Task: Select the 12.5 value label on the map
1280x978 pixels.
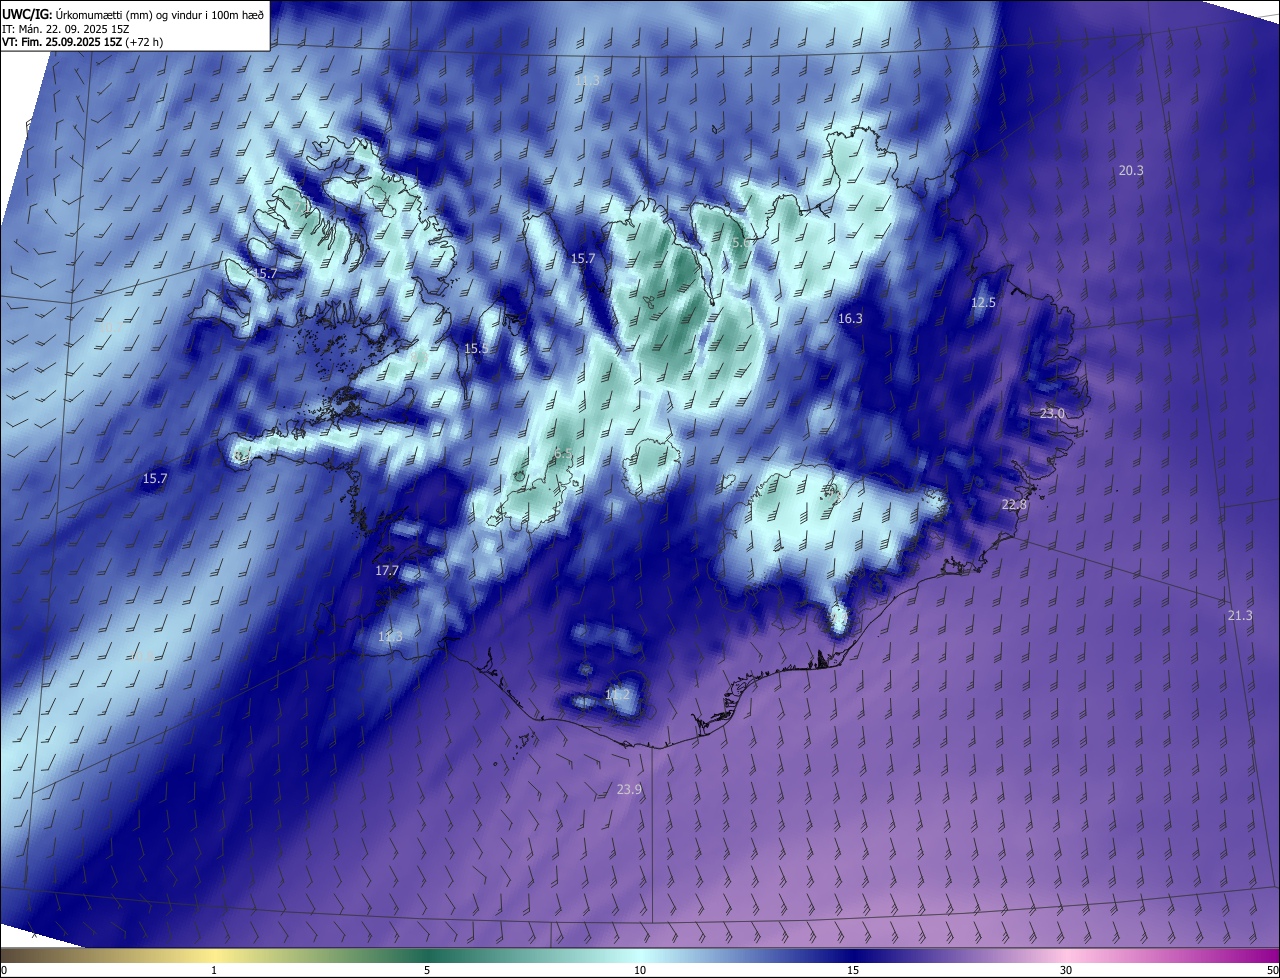Action: tap(984, 303)
